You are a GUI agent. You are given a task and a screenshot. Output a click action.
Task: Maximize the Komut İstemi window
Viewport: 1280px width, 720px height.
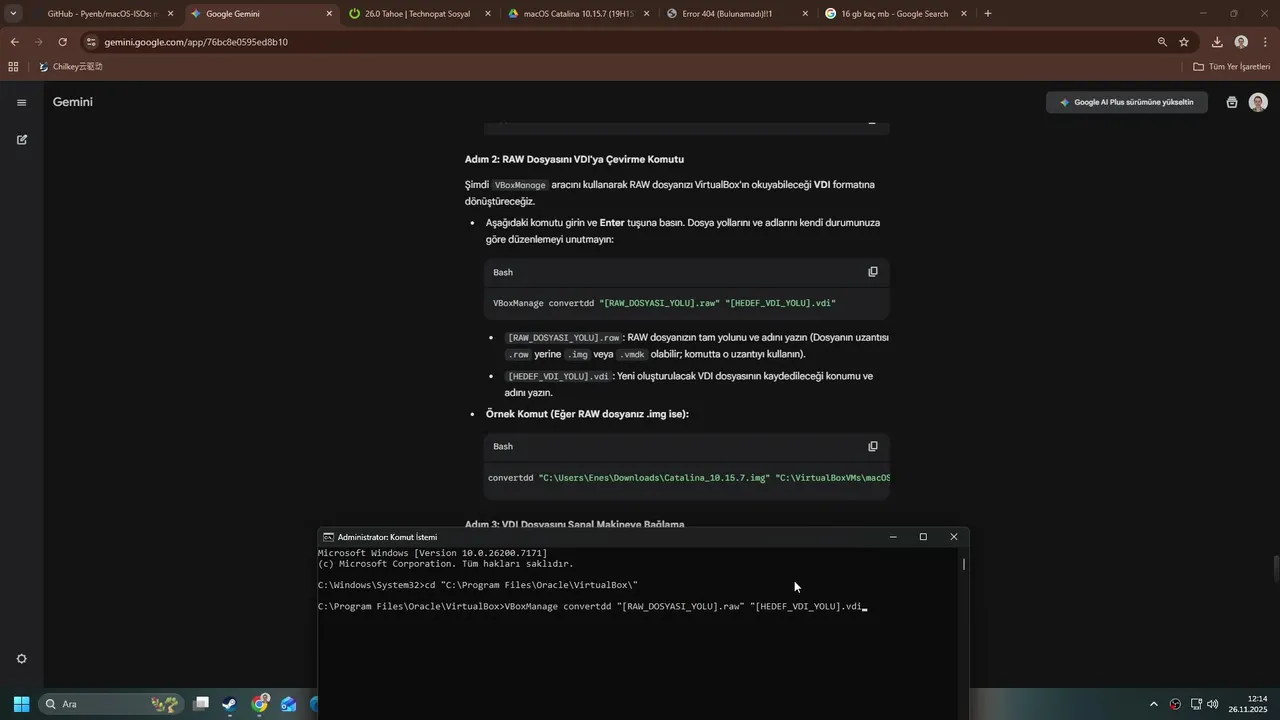tap(923, 537)
